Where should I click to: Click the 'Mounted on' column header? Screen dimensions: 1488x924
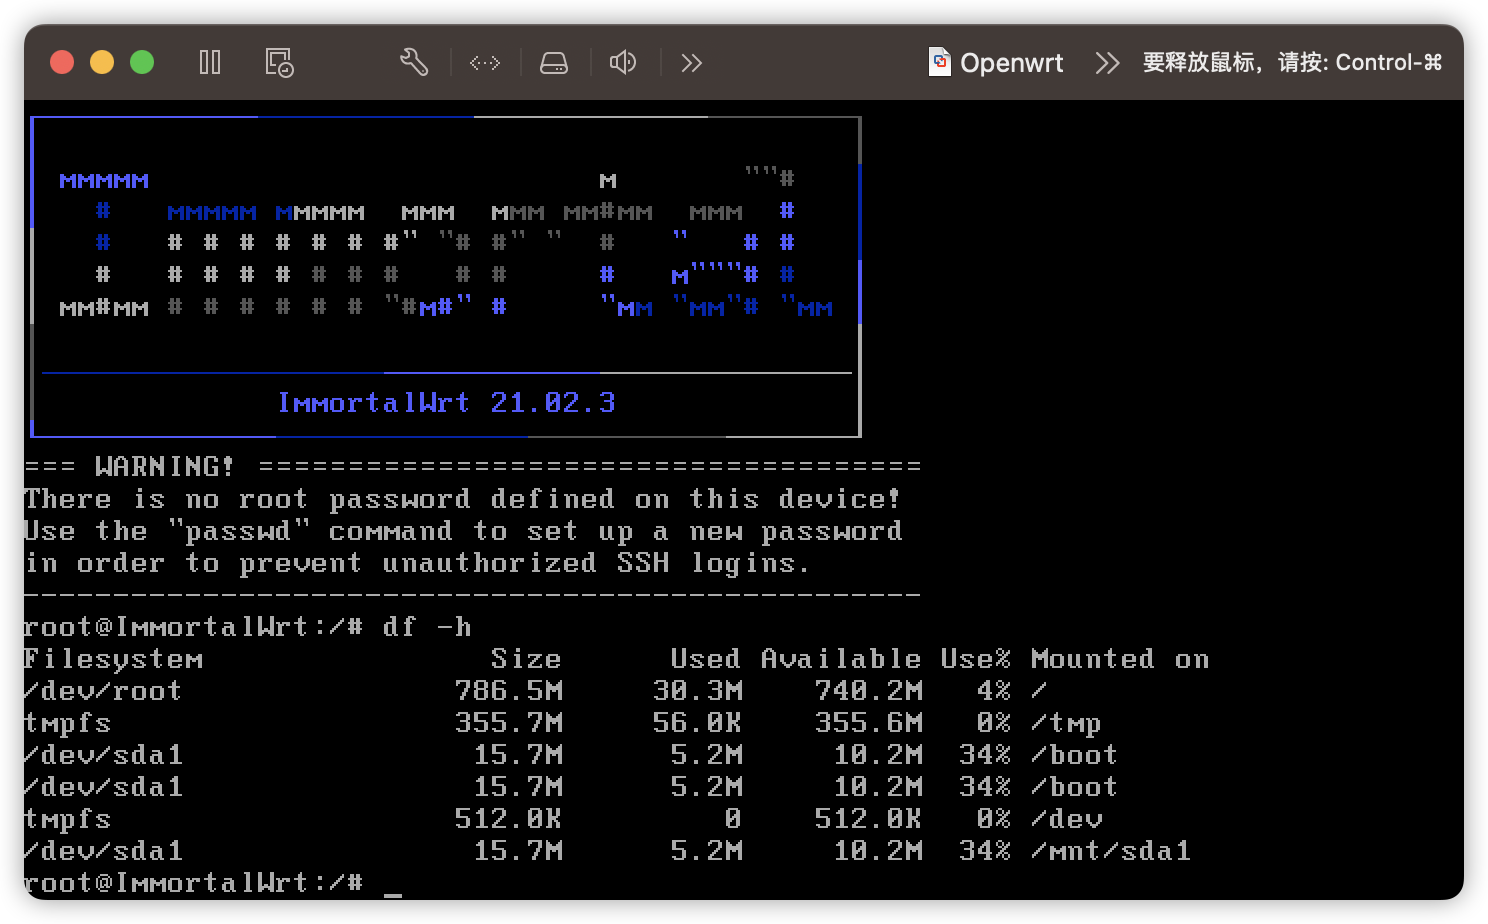[x=1120, y=659]
